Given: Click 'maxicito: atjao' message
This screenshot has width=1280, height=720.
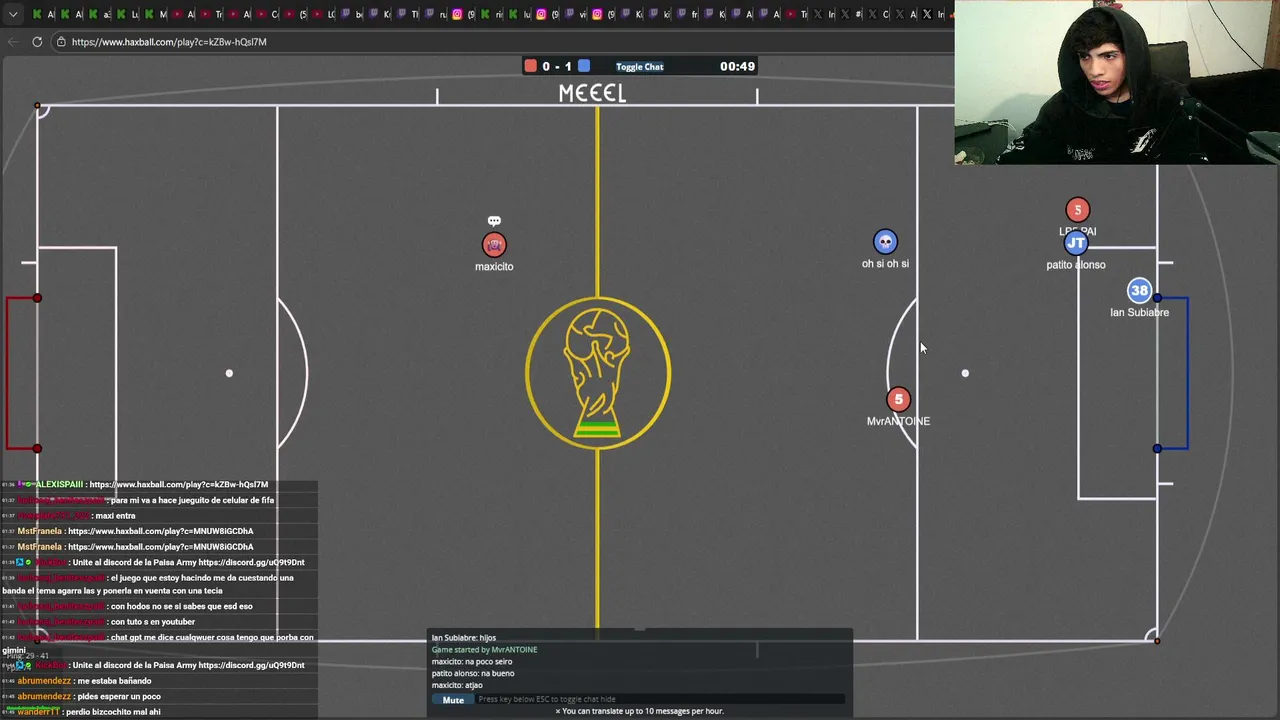Looking at the screenshot, I should tap(457, 686).
